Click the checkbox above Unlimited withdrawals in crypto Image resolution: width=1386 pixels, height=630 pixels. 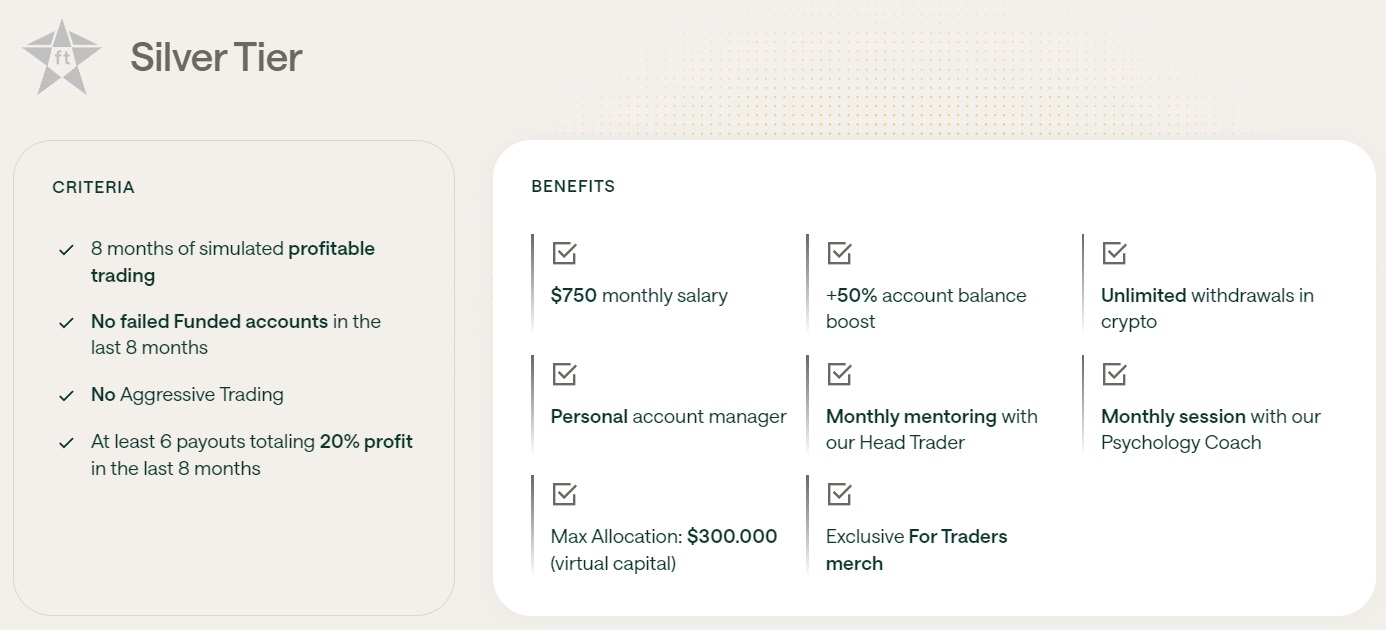tap(1114, 253)
